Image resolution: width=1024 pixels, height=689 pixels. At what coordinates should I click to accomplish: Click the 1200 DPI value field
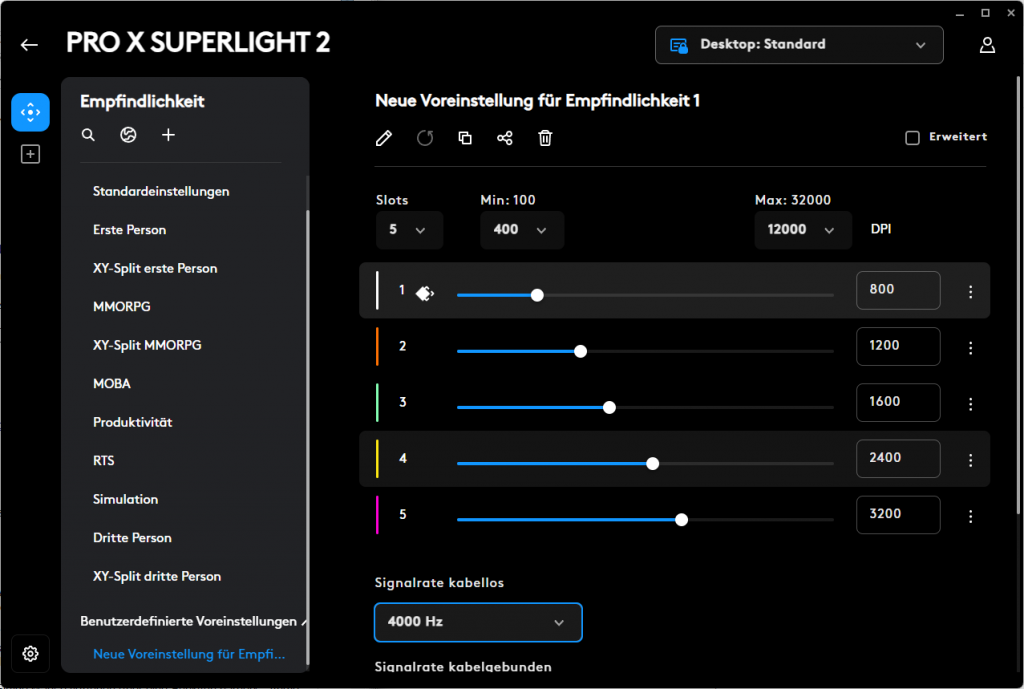coord(898,346)
